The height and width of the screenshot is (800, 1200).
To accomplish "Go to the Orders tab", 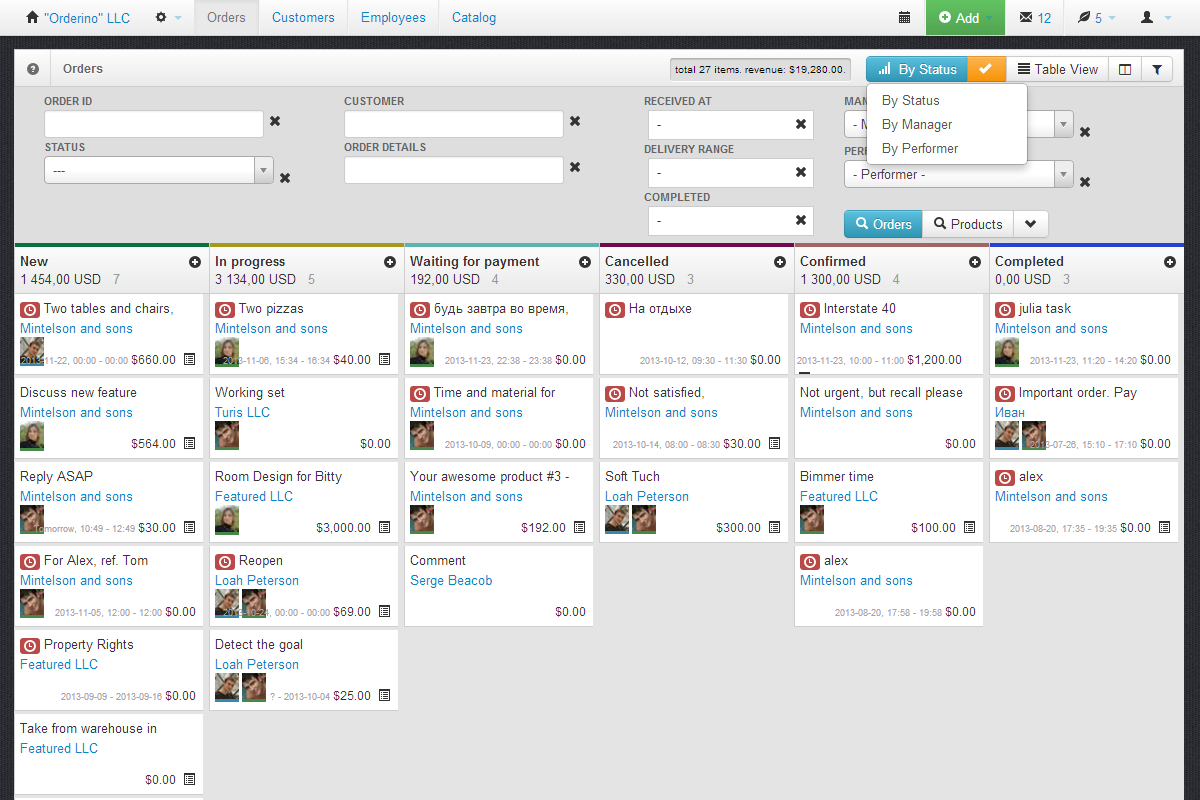I will coord(226,18).
